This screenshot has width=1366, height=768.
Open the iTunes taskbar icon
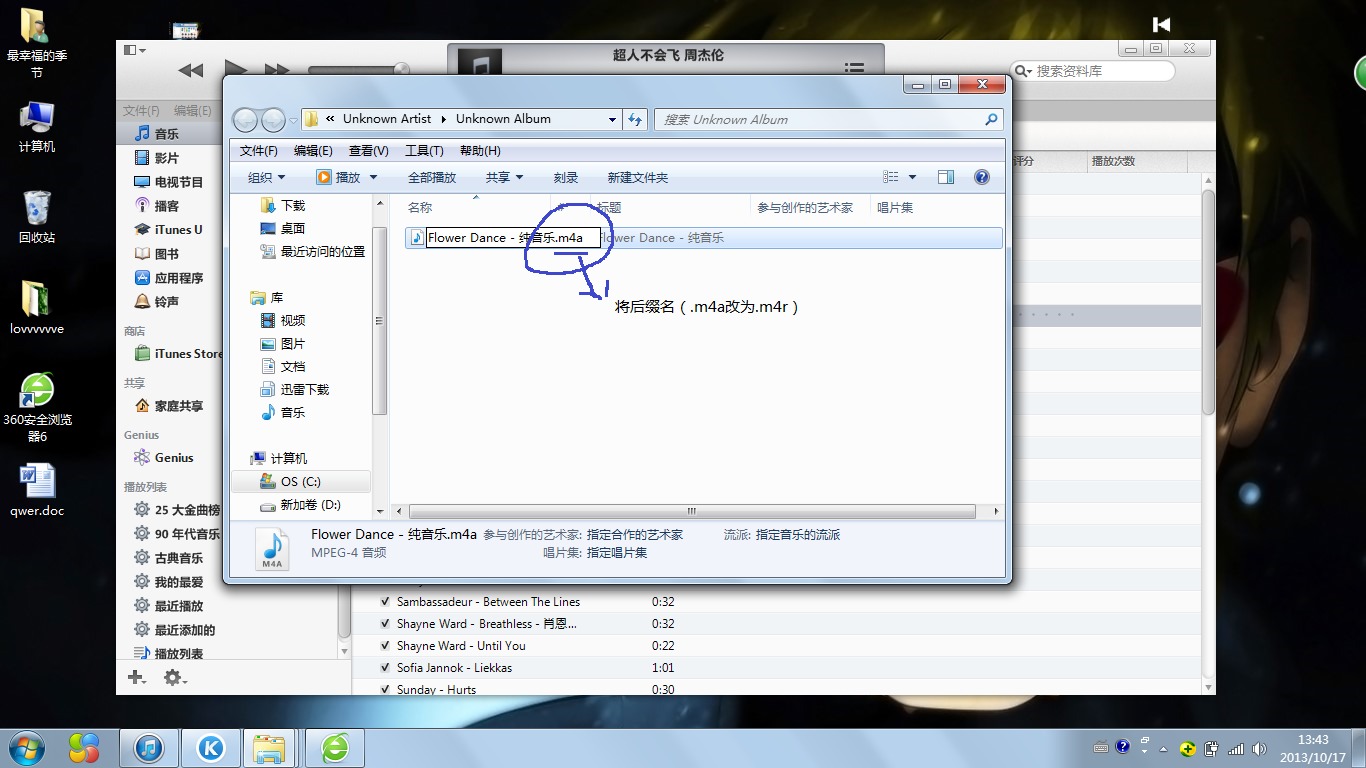[149, 747]
